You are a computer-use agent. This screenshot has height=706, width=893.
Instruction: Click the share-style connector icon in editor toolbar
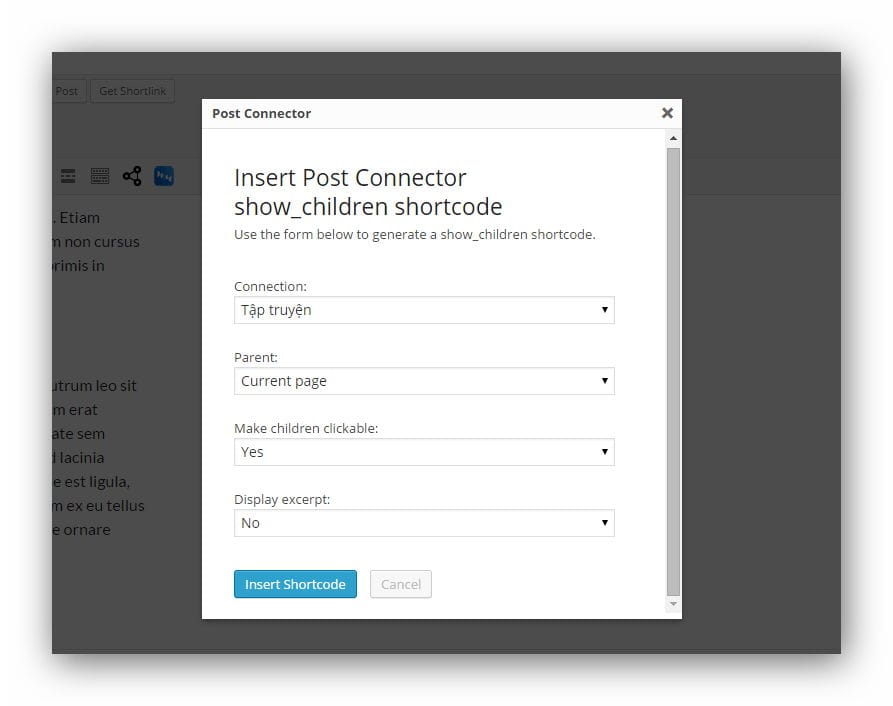tap(132, 176)
